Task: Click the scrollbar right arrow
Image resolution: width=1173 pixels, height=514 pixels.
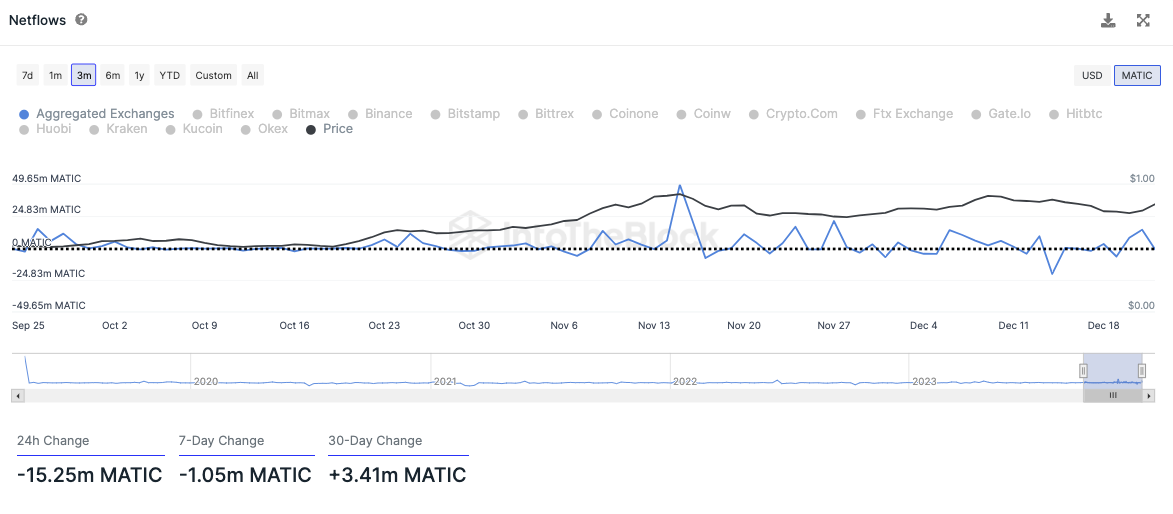Action: (1149, 395)
